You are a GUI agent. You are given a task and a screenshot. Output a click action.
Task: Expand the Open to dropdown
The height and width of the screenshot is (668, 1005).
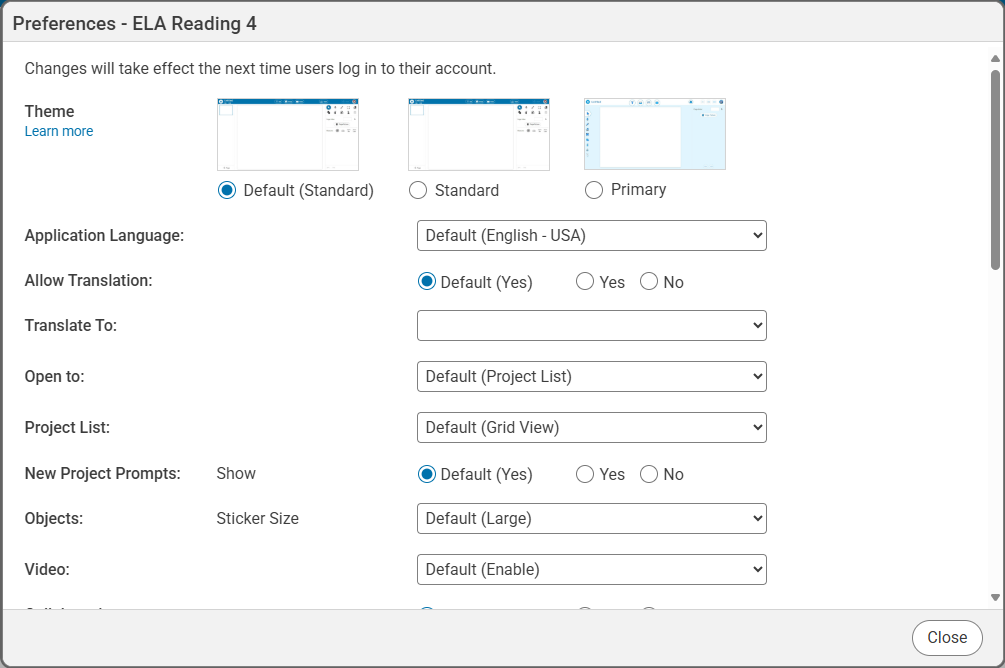pos(591,376)
